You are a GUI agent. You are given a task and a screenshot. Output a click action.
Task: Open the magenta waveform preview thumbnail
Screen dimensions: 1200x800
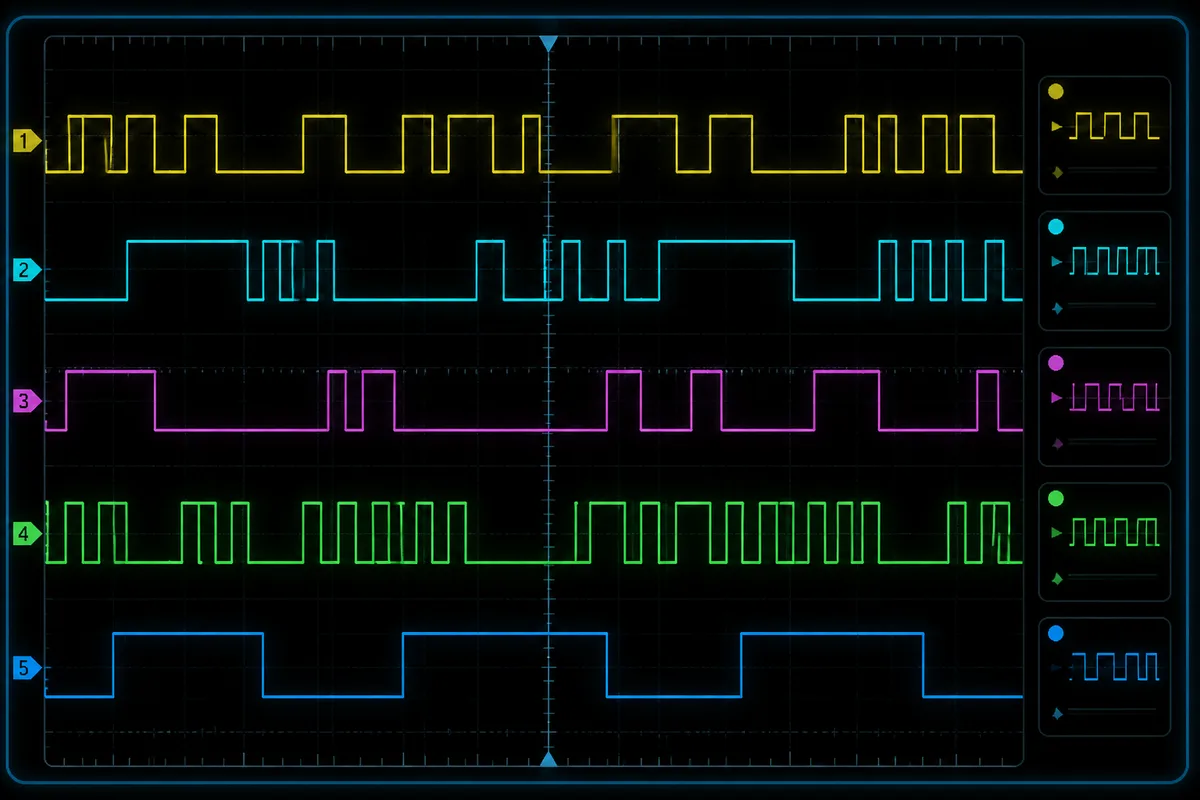(1115, 397)
